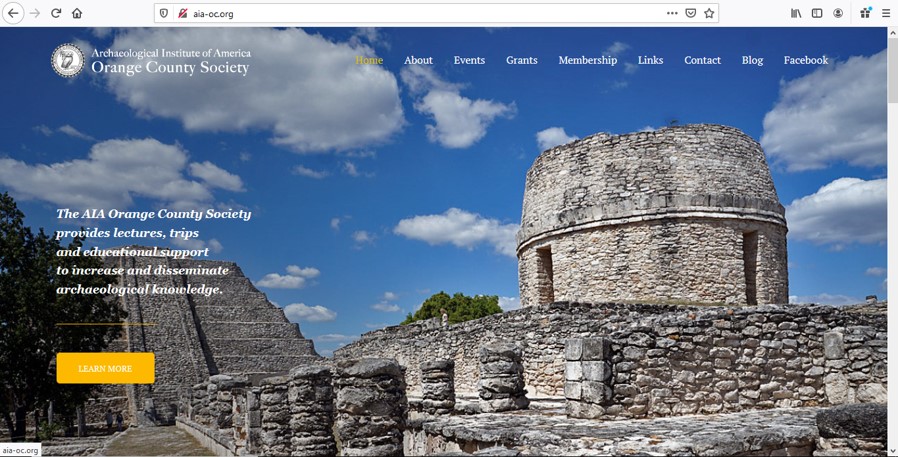
Task: Expand page actions three-dot menu
Action: pos(672,13)
